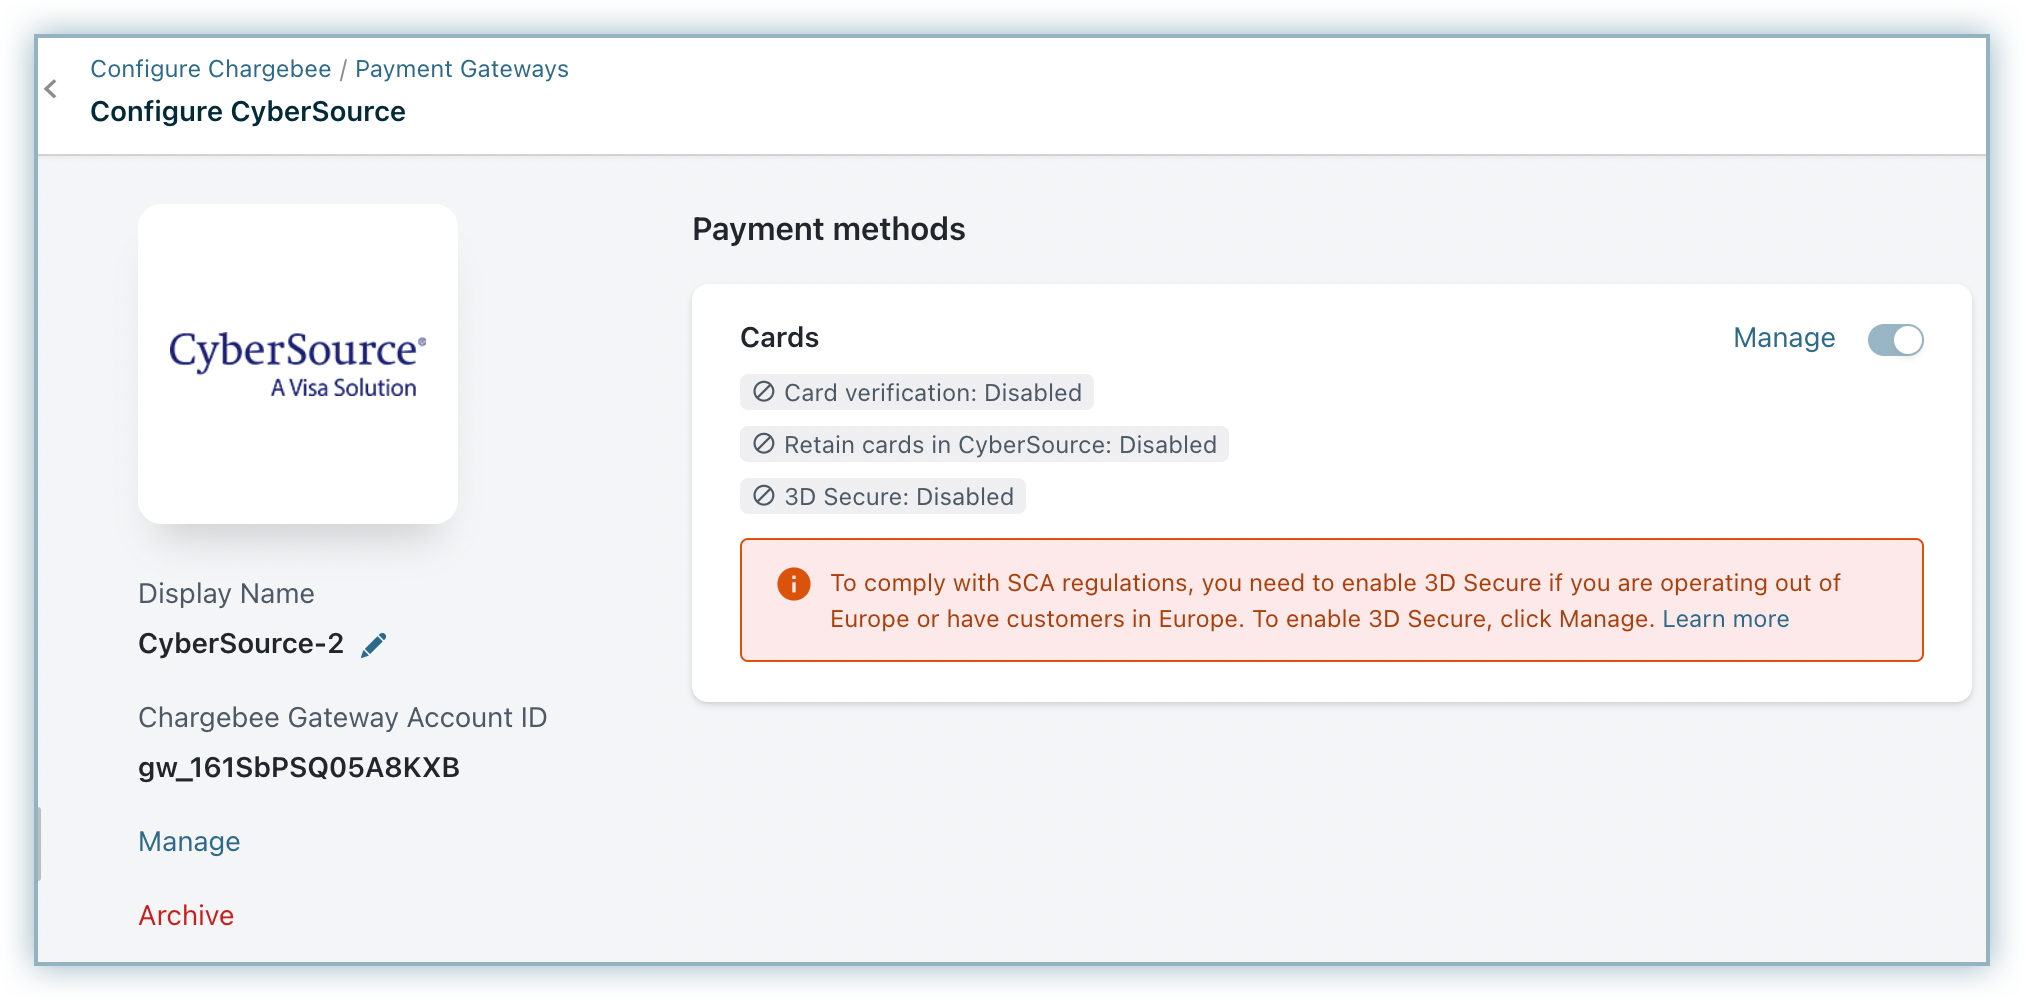This screenshot has height=1000, width=2024.
Task: Click Manage under the gateway account ID
Action: click(x=189, y=842)
